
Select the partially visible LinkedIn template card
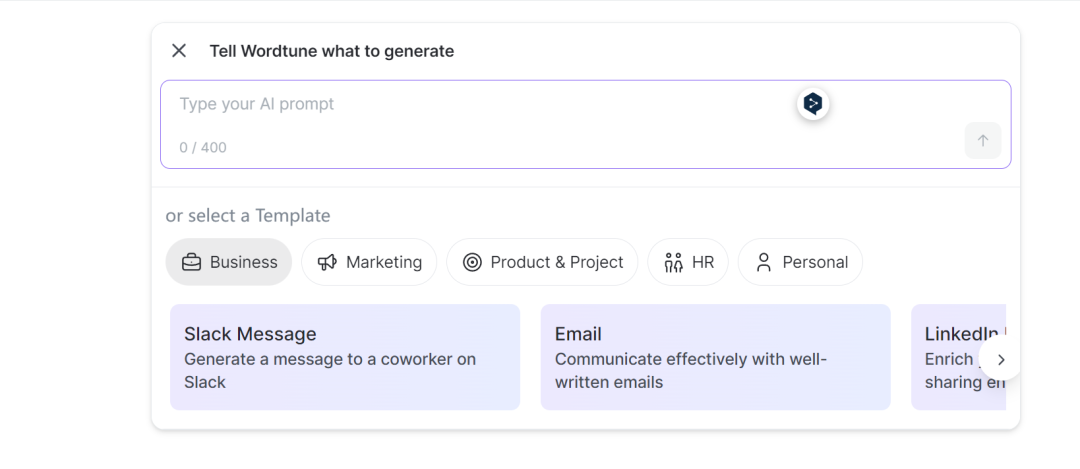coord(958,357)
